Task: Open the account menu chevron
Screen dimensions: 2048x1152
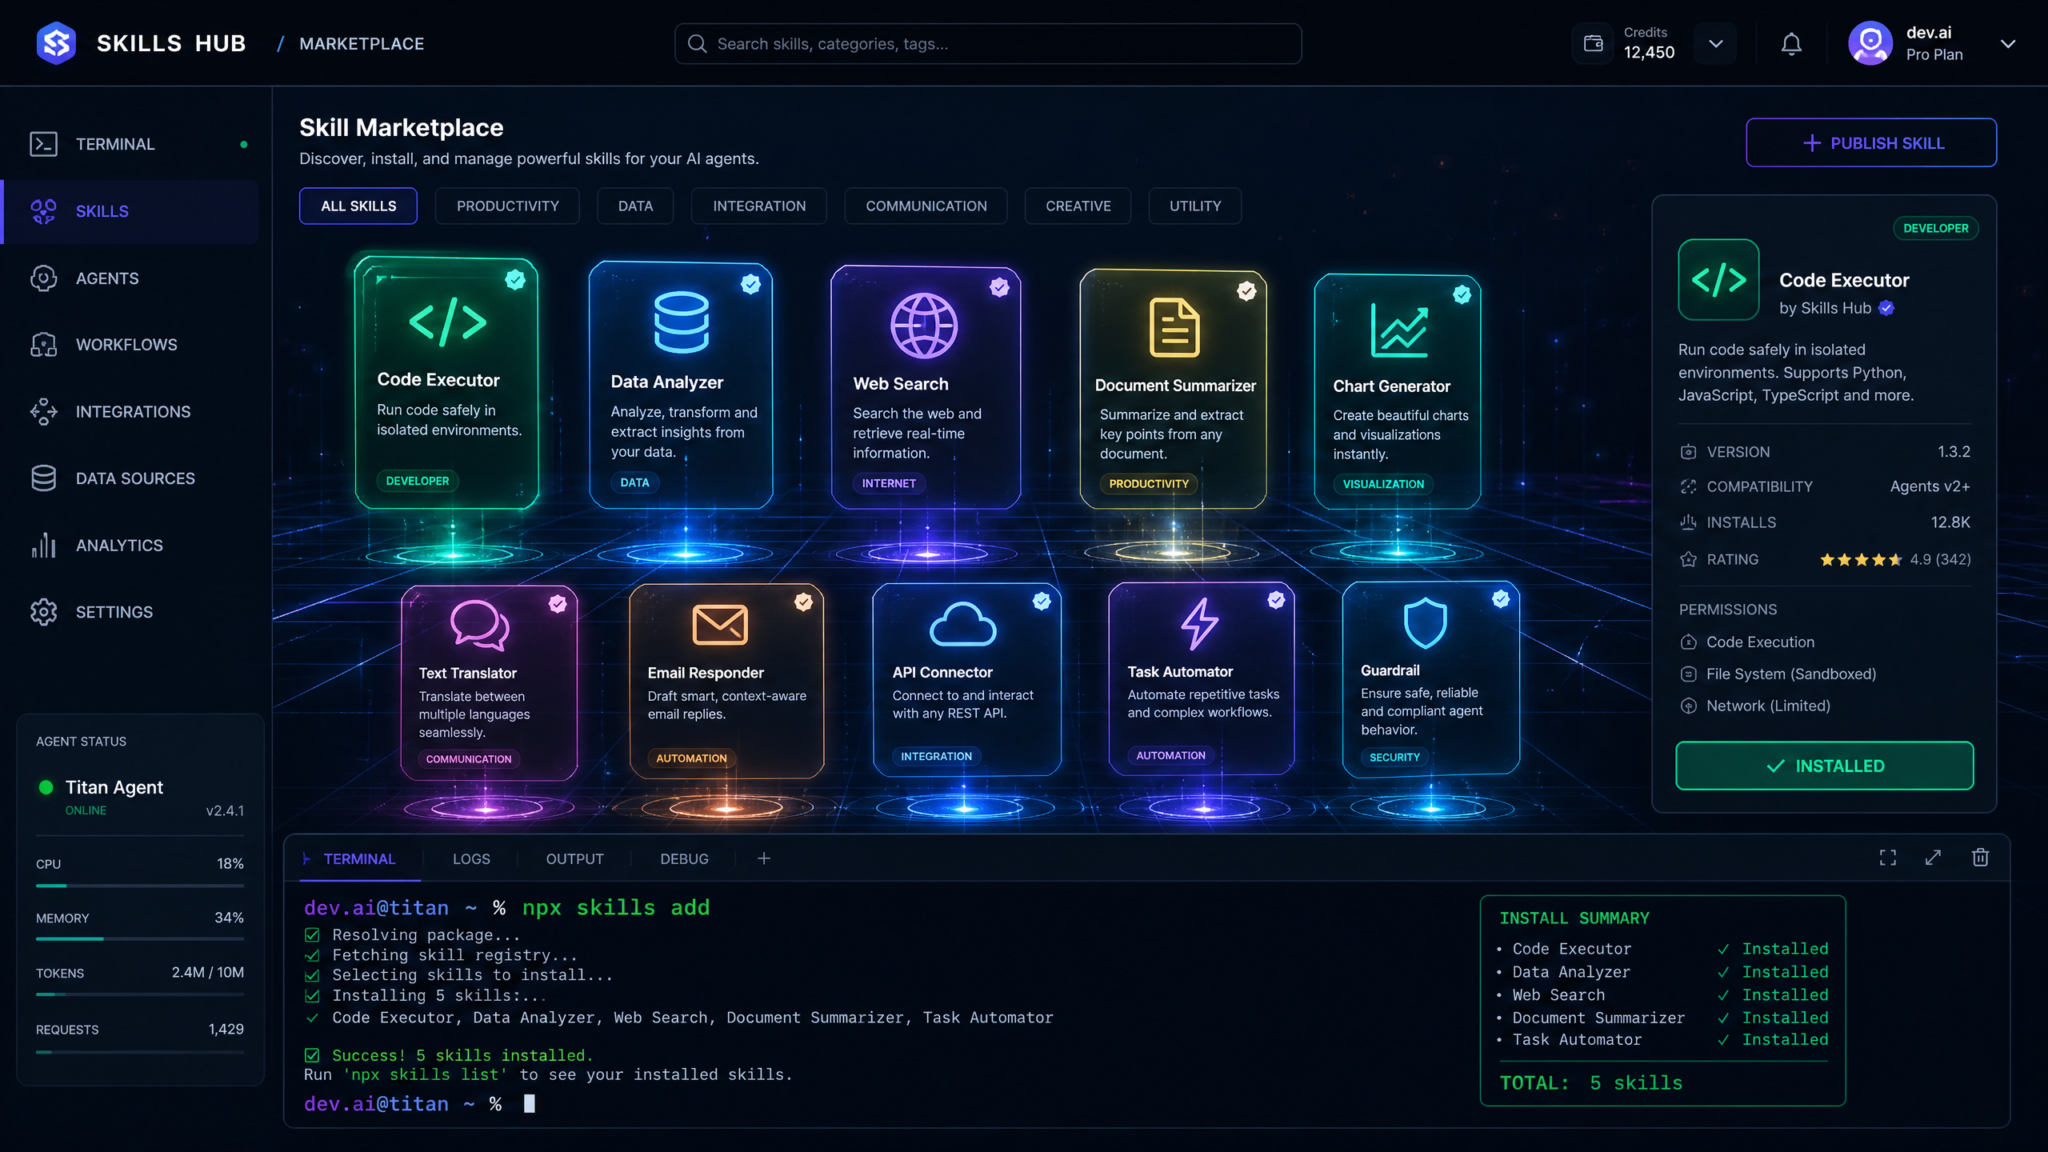Action: click(2007, 44)
